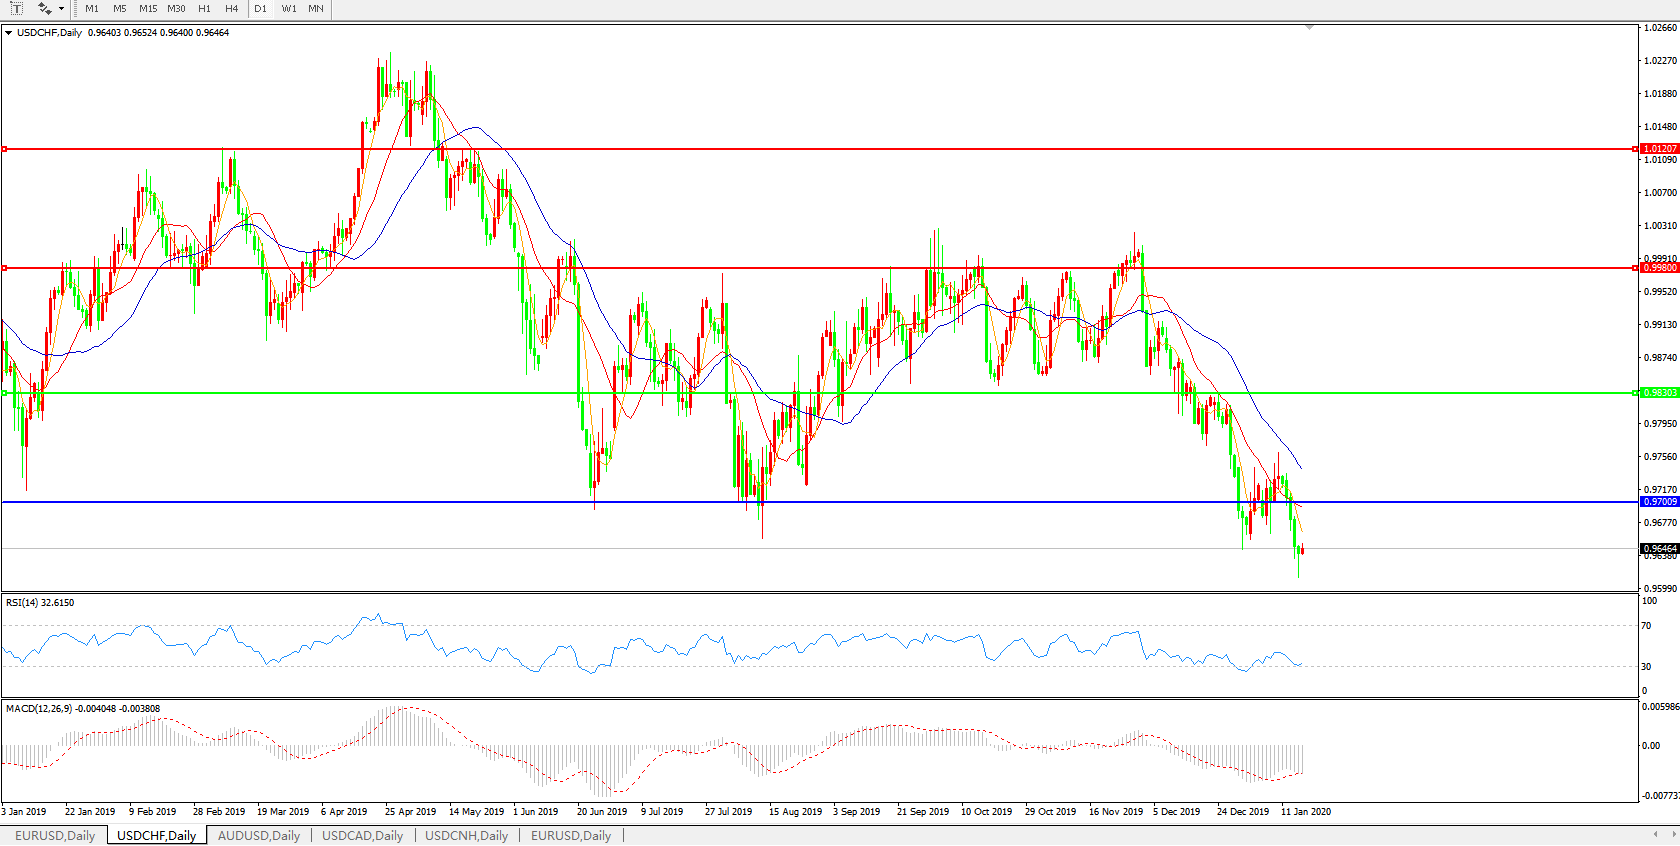Choose the MN monthly timeframe

(316, 9)
